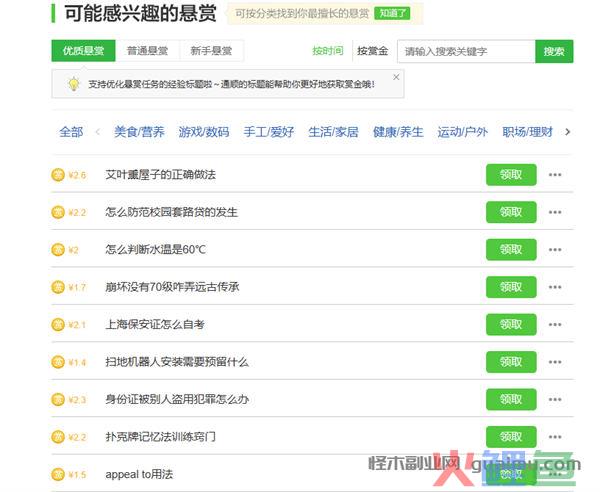Open more options for 上海保安证怎么自考
This screenshot has height=492, width=600.
click(555, 324)
